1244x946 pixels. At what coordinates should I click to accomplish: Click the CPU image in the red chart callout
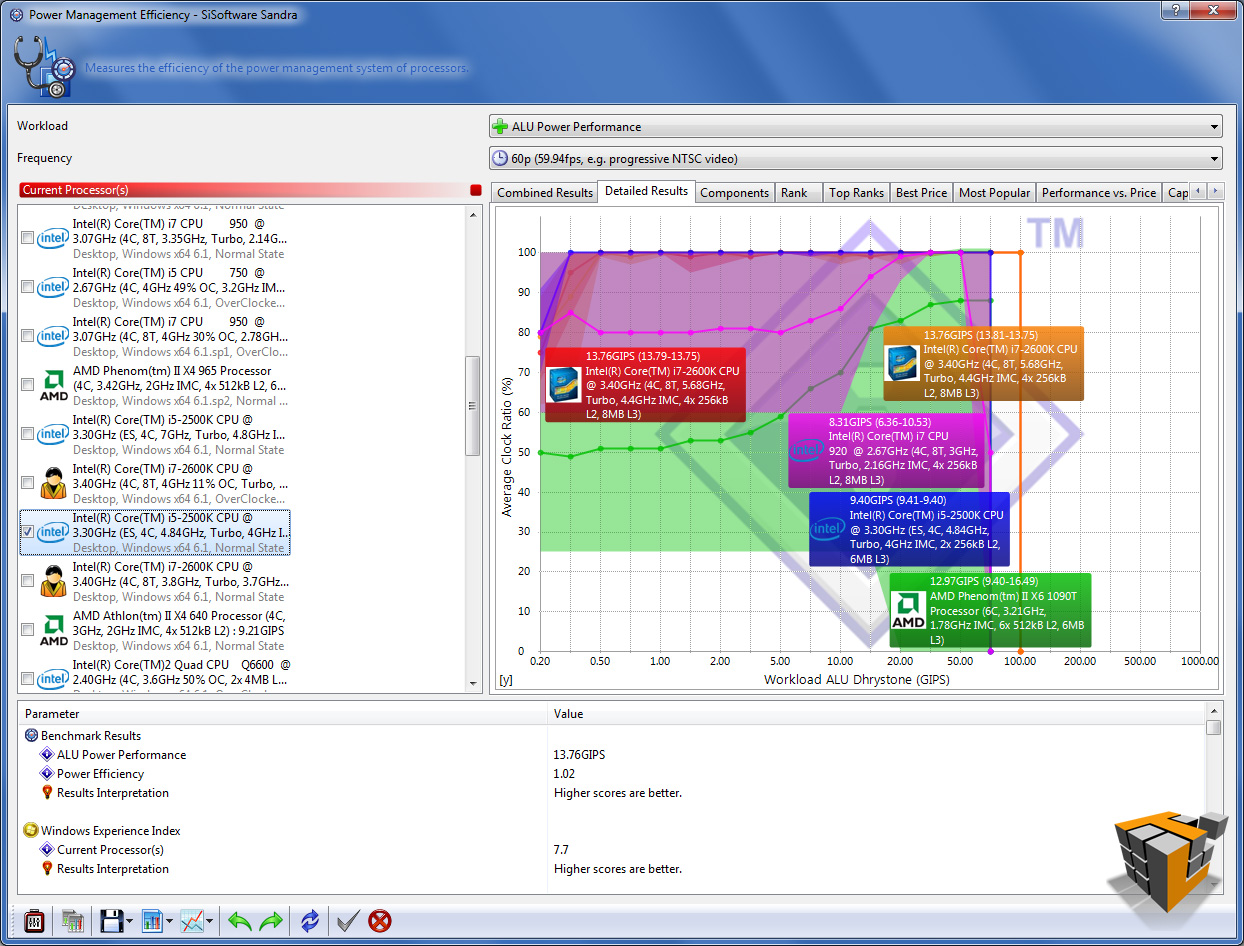(564, 386)
